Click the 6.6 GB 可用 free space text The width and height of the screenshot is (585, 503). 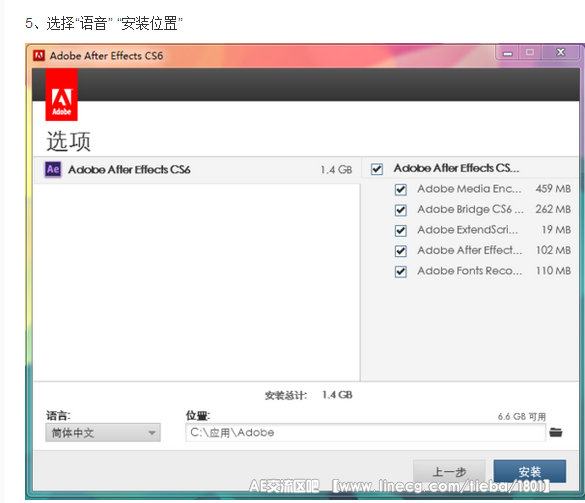pyautogui.click(x=522, y=417)
